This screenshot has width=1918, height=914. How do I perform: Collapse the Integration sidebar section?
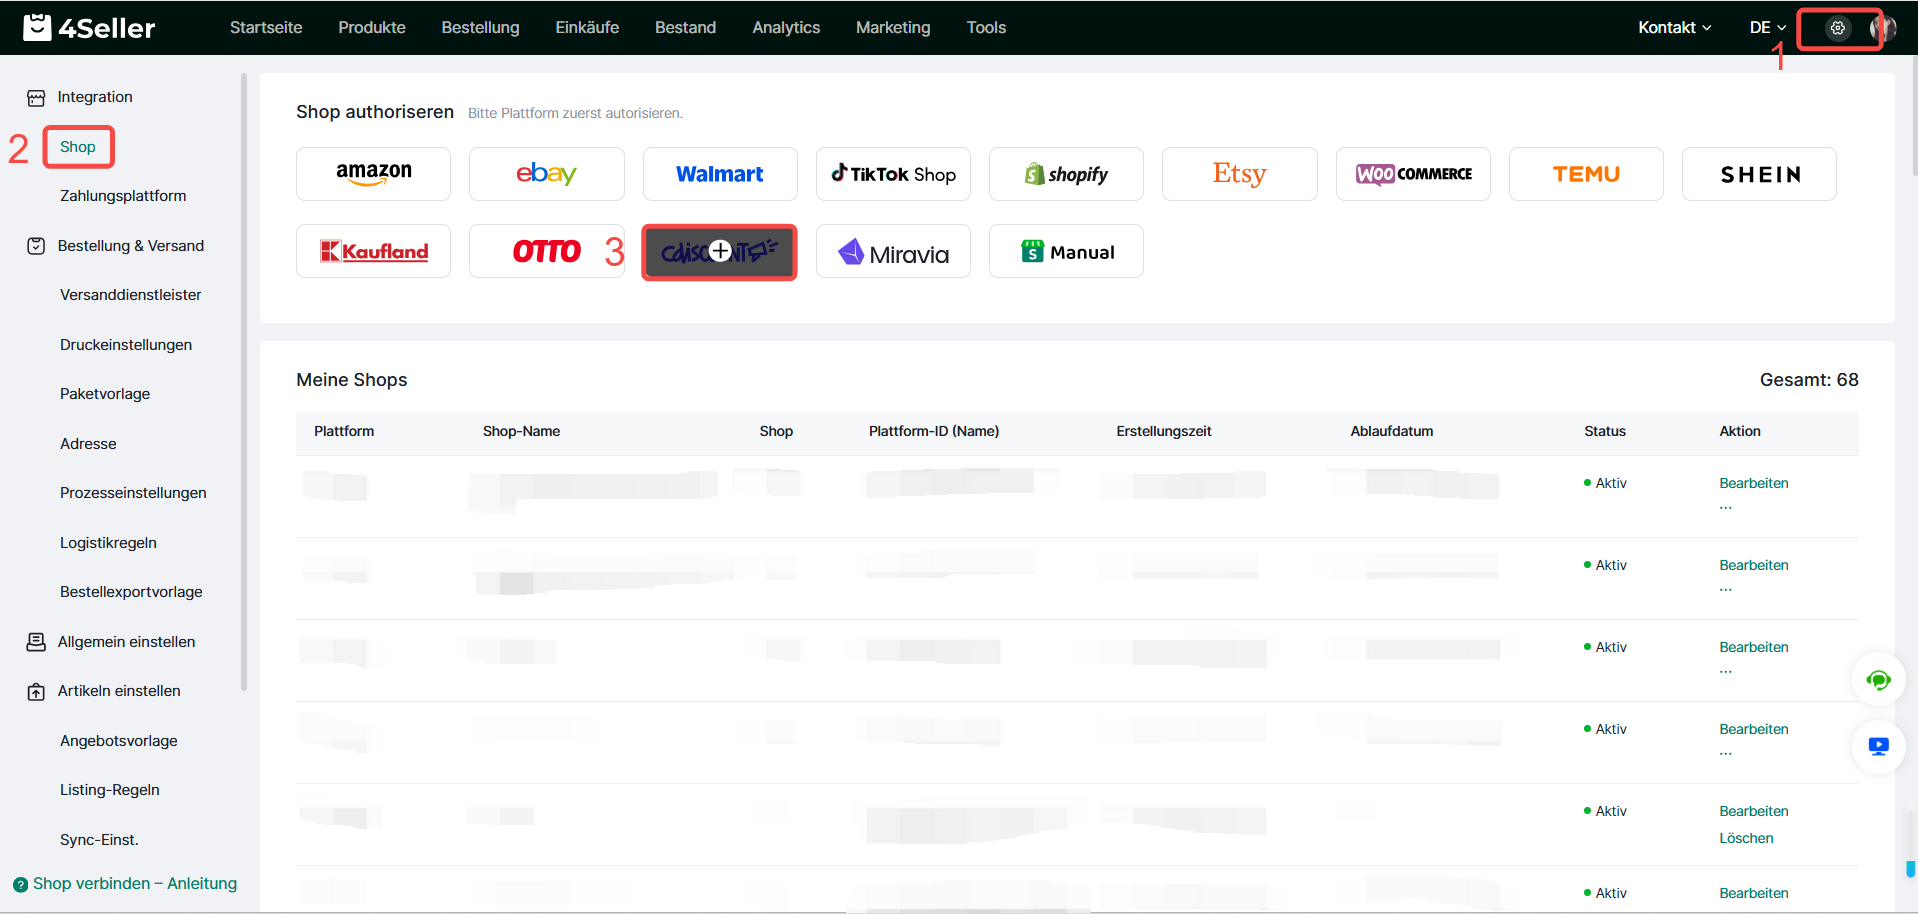tap(95, 97)
